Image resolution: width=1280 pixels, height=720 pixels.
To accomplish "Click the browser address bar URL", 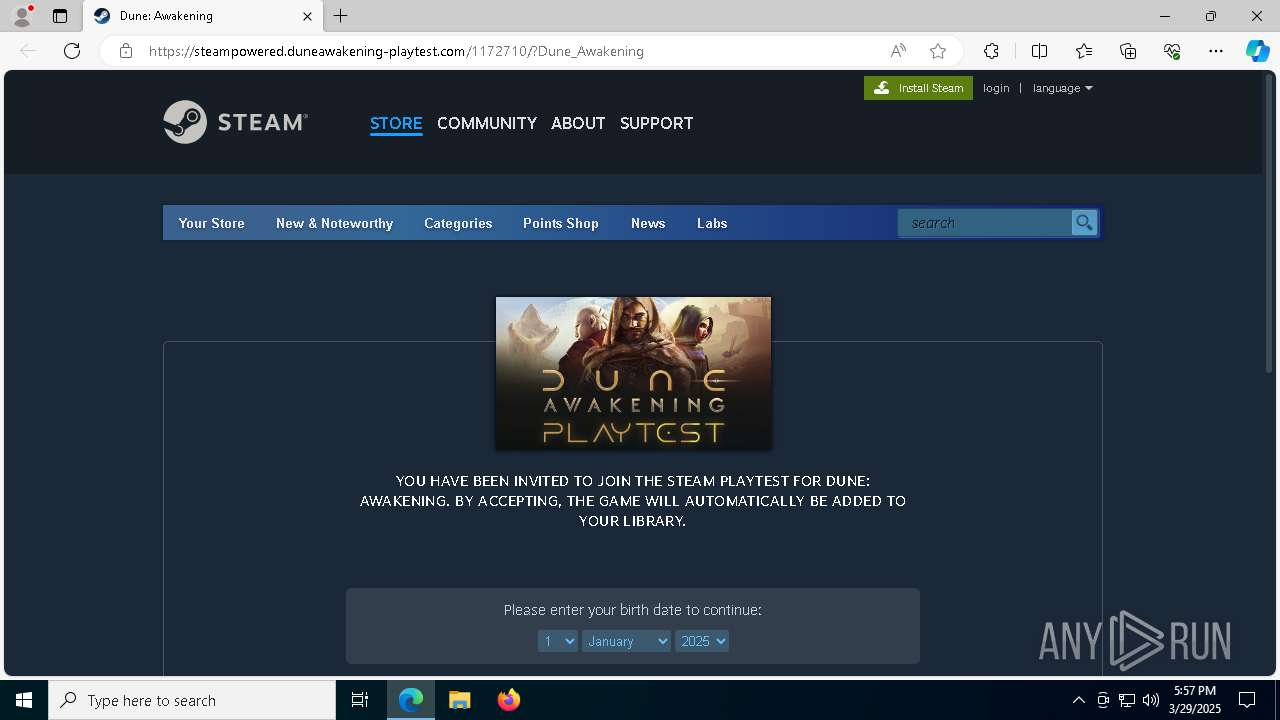I will pyautogui.click(x=396, y=51).
